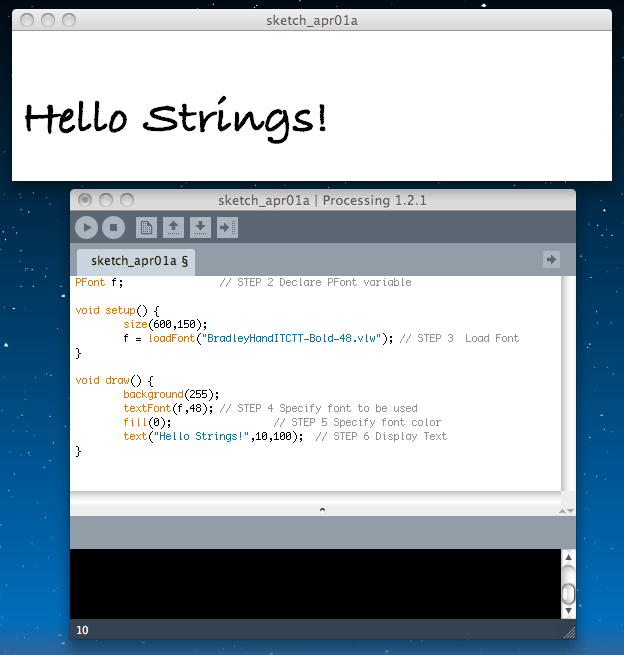Image resolution: width=624 pixels, height=655 pixels.
Task: Click the console collapse caret handle
Action: tap(322, 510)
